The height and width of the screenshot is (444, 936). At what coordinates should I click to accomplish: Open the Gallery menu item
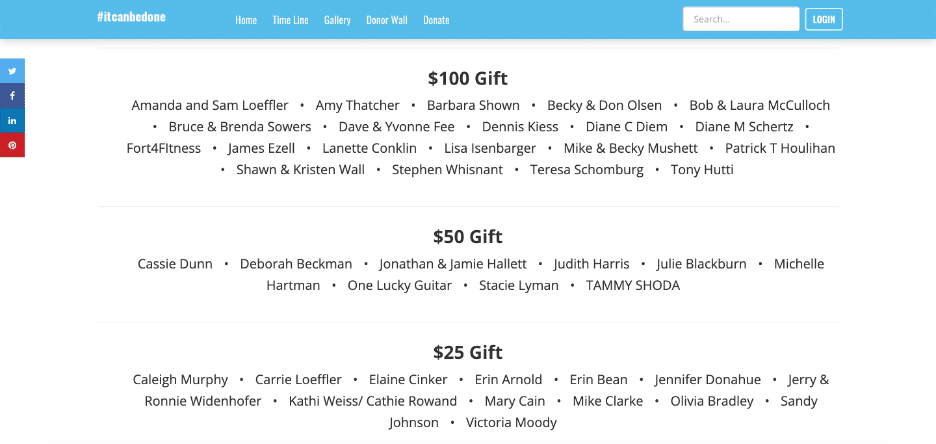pyautogui.click(x=337, y=20)
